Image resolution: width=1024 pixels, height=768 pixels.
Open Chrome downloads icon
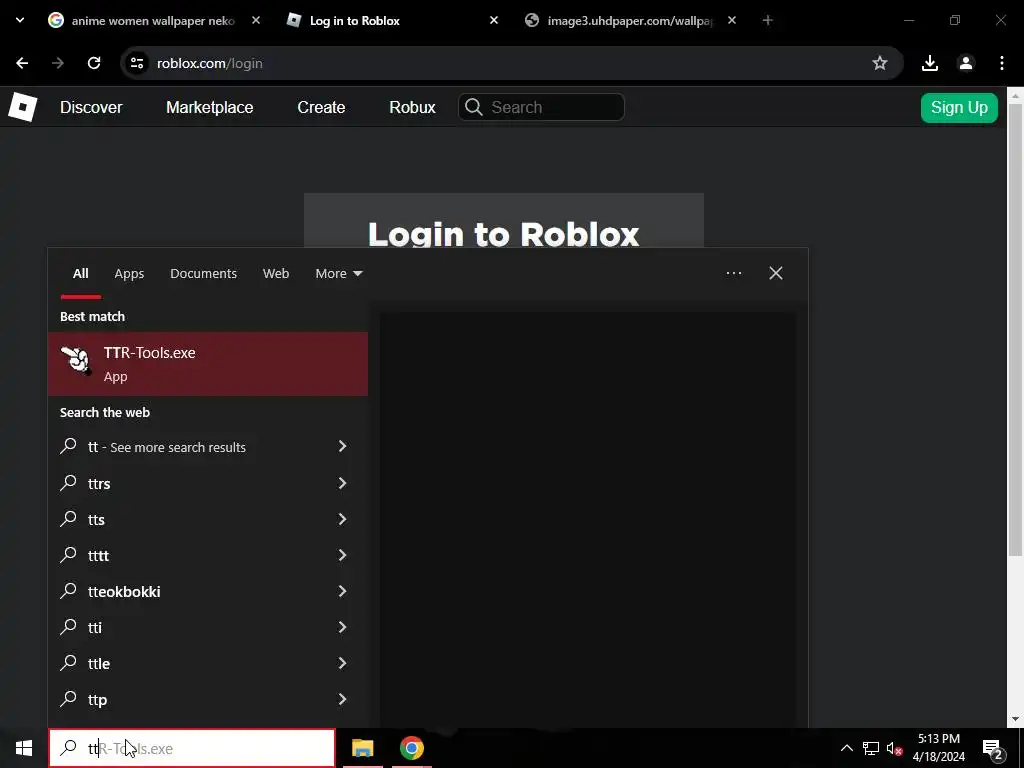click(x=930, y=63)
